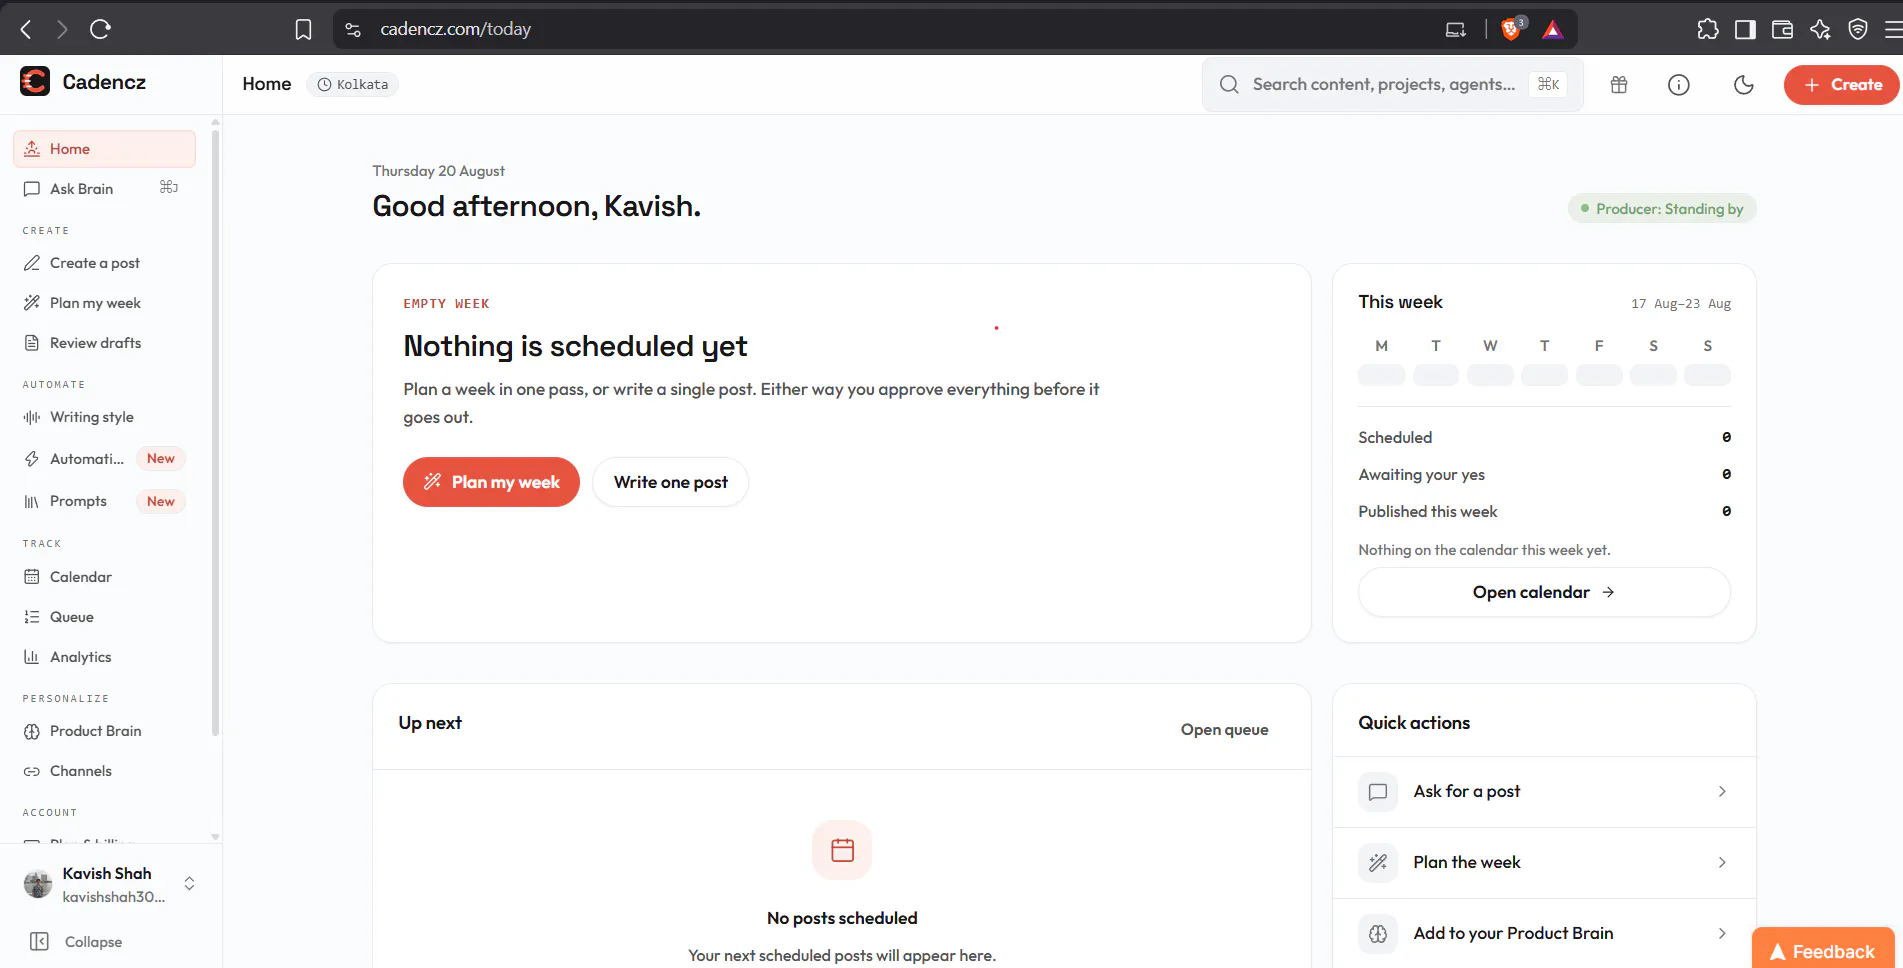Click the Plan my week button
The height and width of the screenshot is (968, 1903).
point(491,482)
